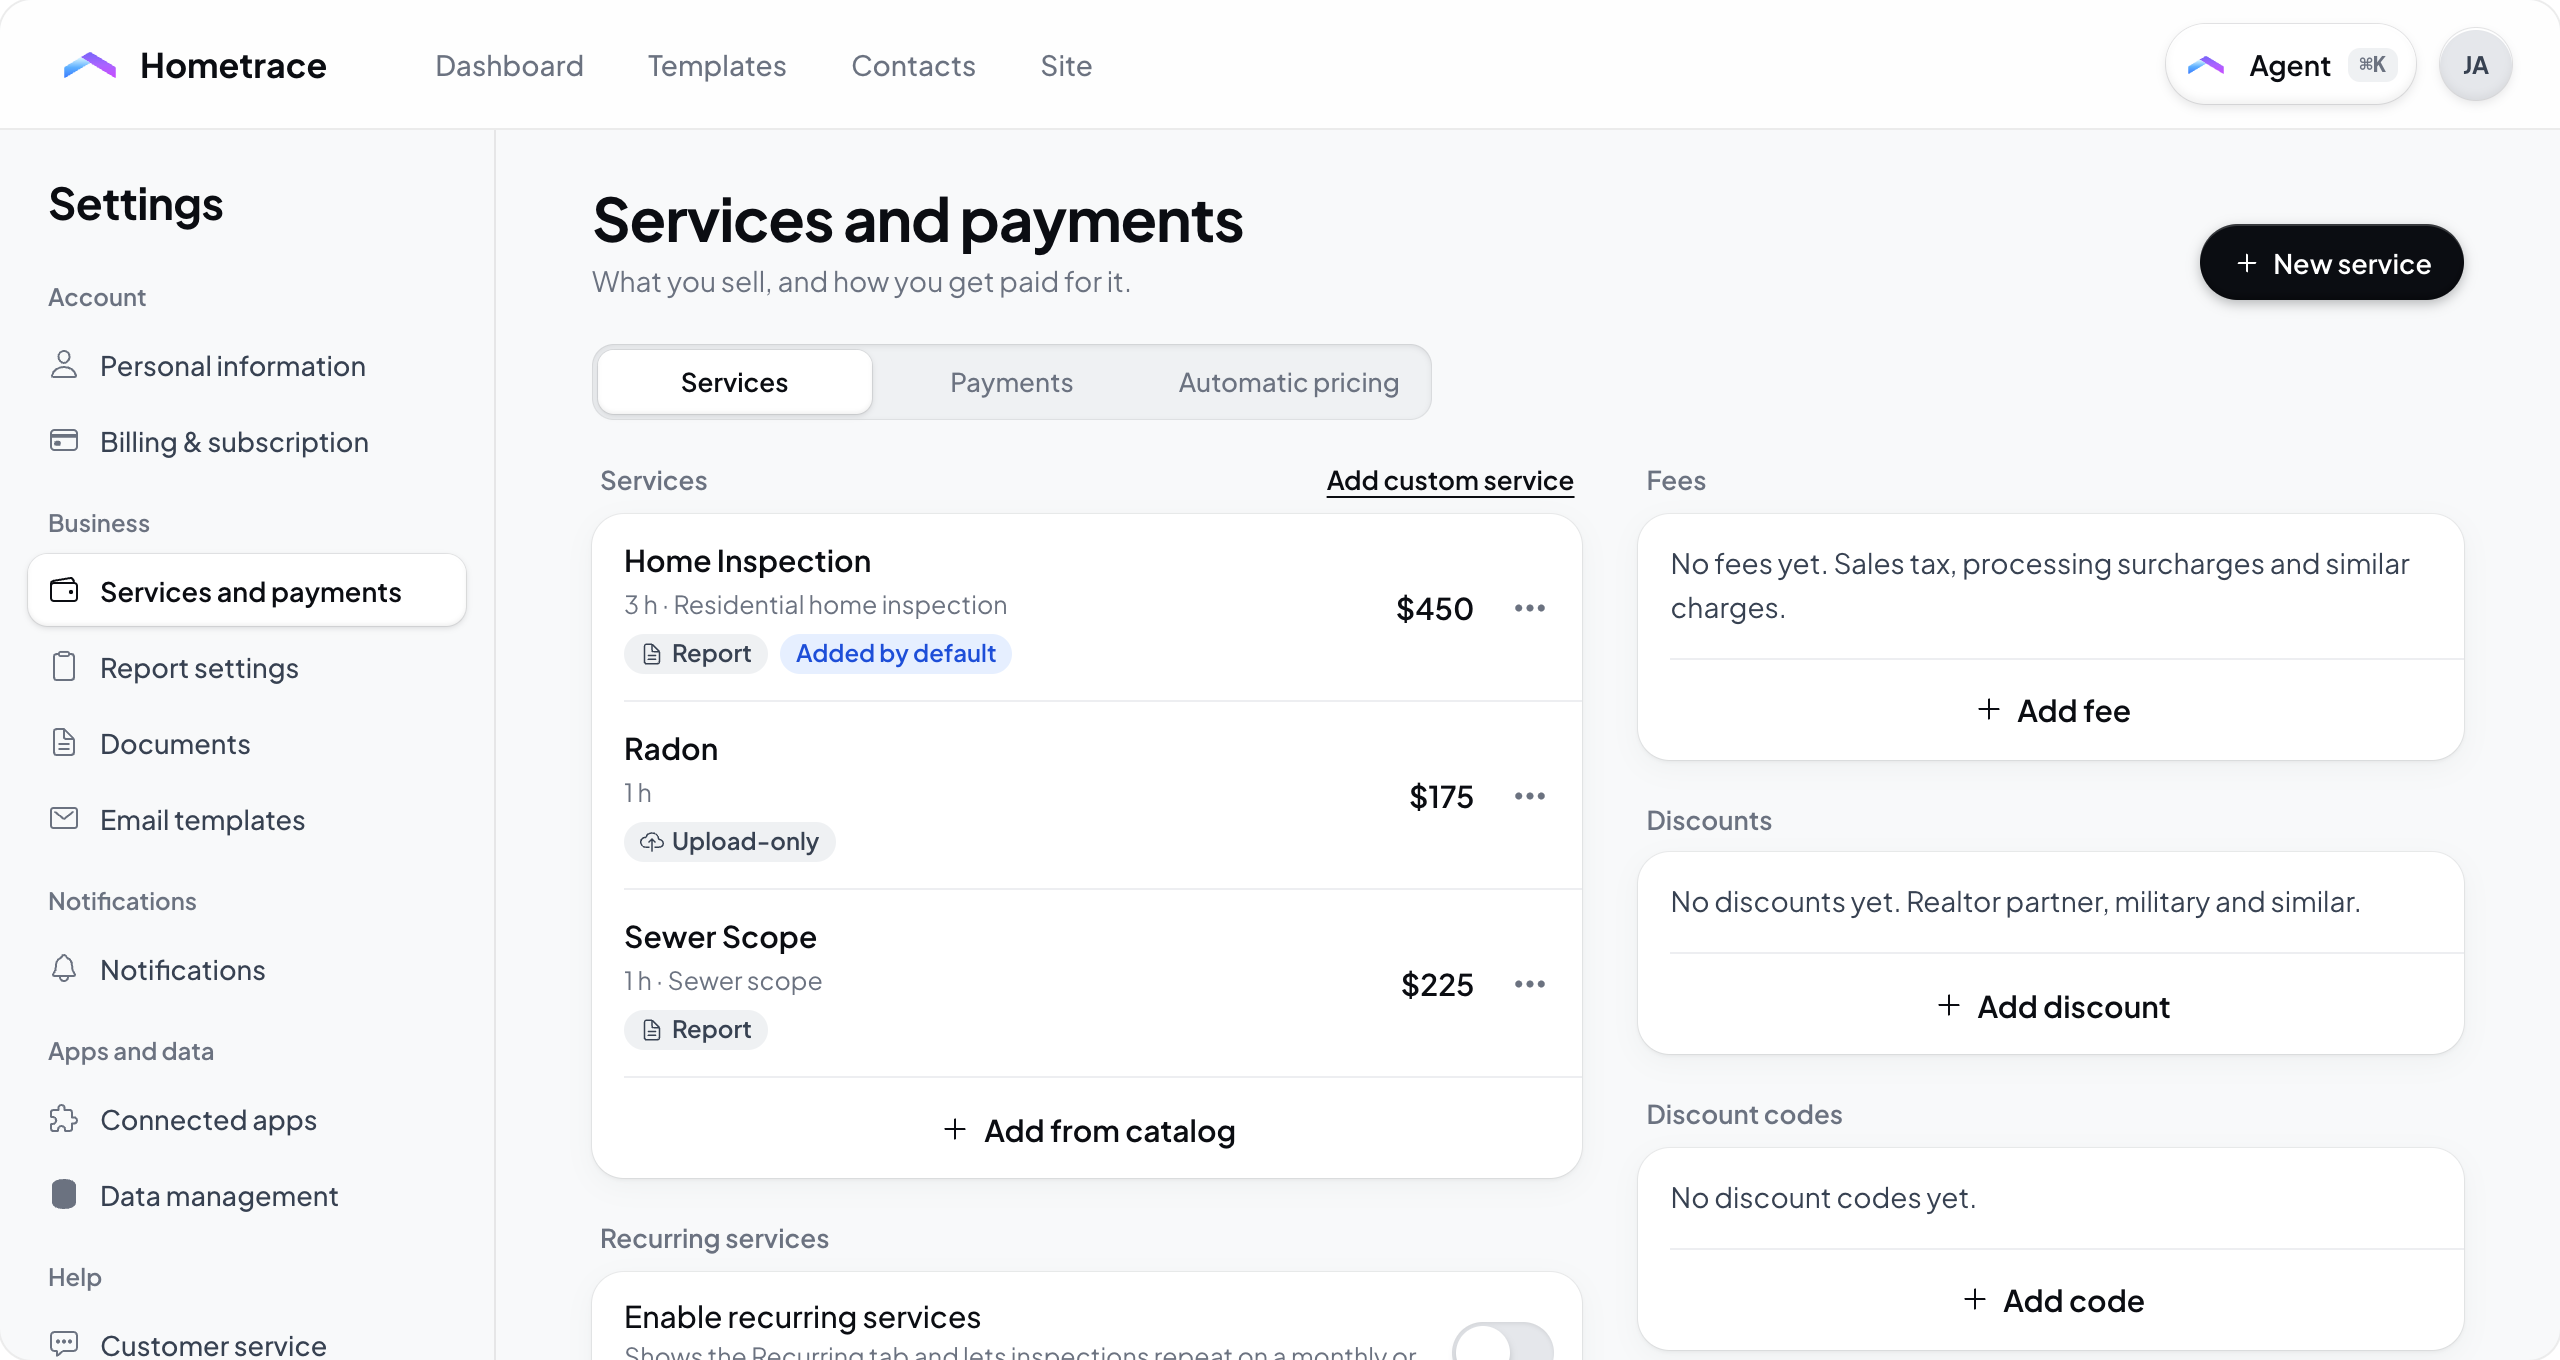Click the Hometrace logo icon
2560x1360 pixels.
[90, 66]
